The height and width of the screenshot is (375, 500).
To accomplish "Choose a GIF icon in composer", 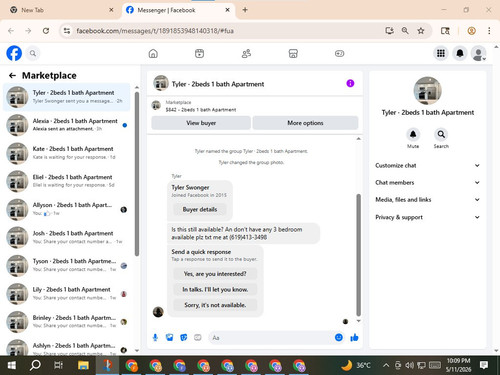I will (x=198, y=338).
